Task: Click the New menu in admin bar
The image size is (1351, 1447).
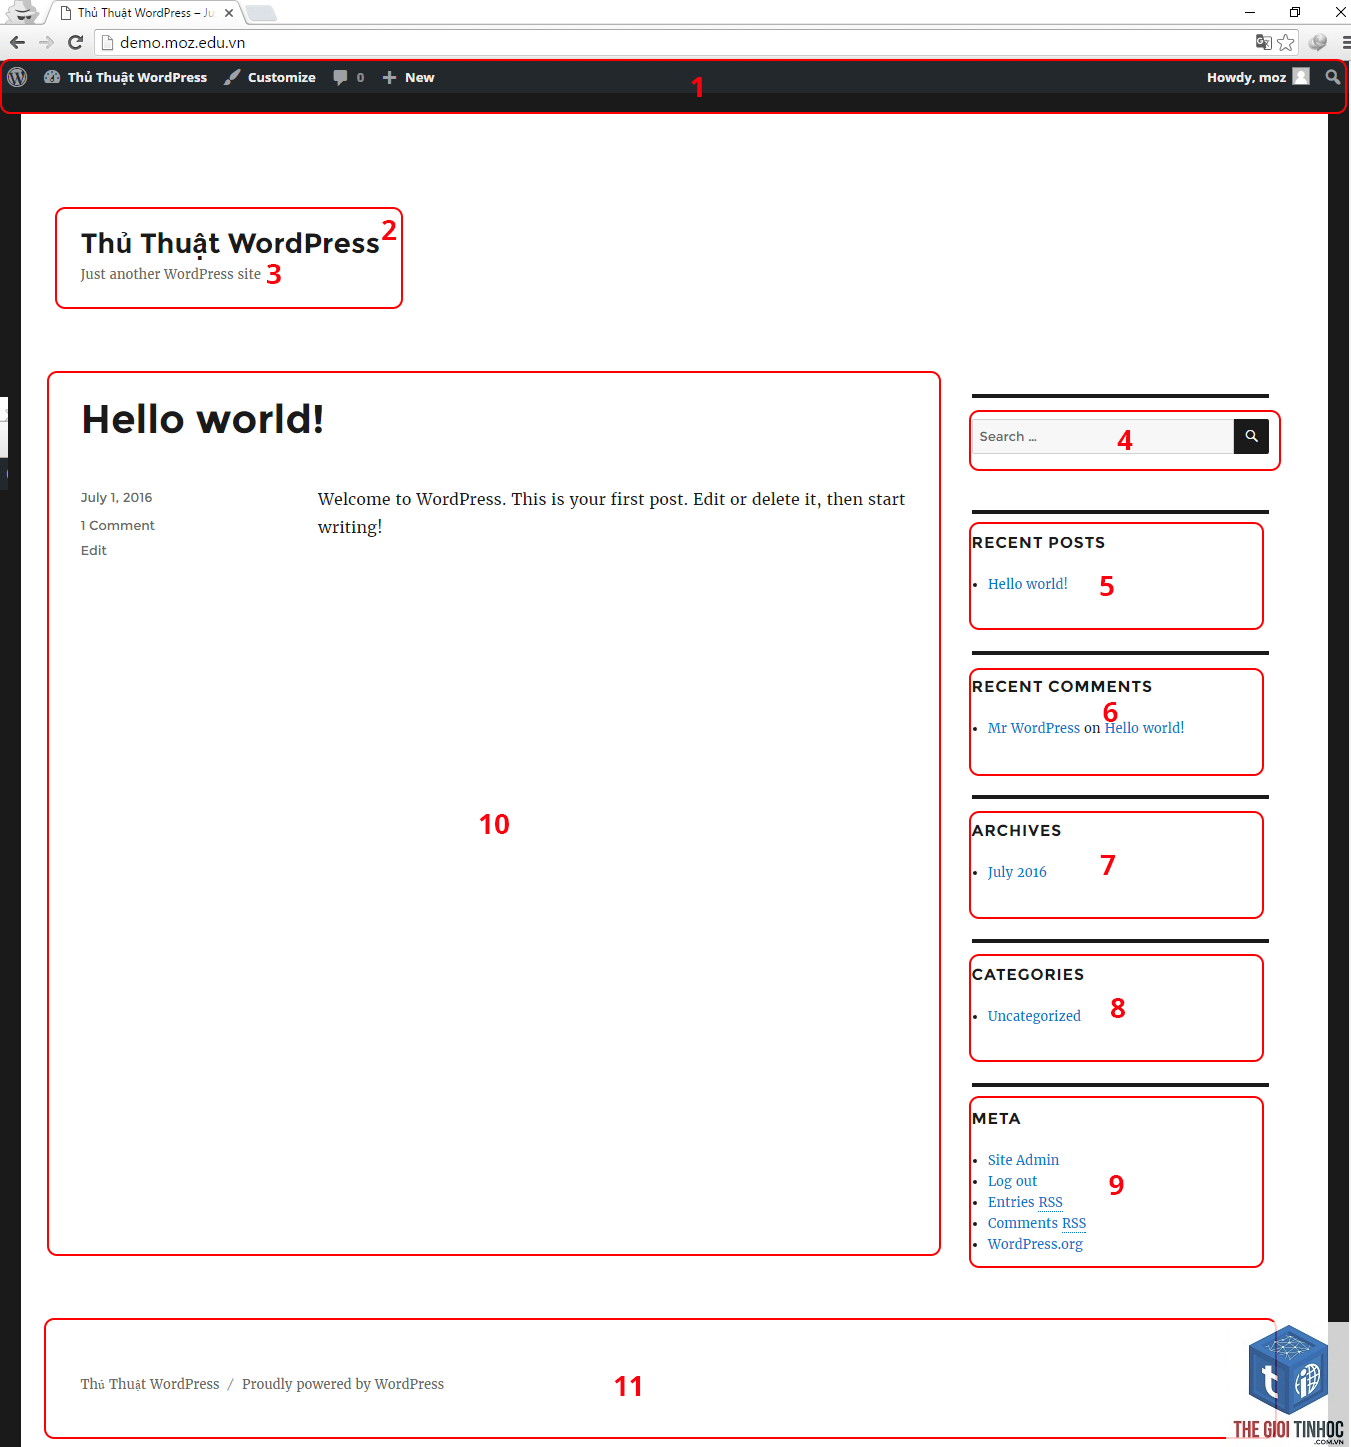Action: [x=408, y=77]
